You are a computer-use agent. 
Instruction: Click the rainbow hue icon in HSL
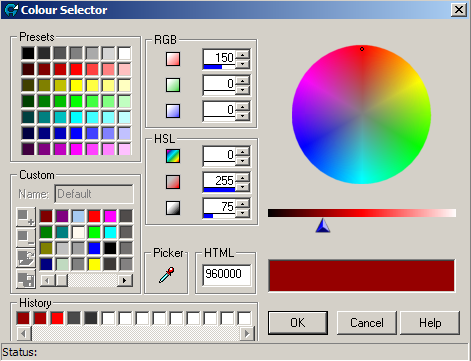173,156
